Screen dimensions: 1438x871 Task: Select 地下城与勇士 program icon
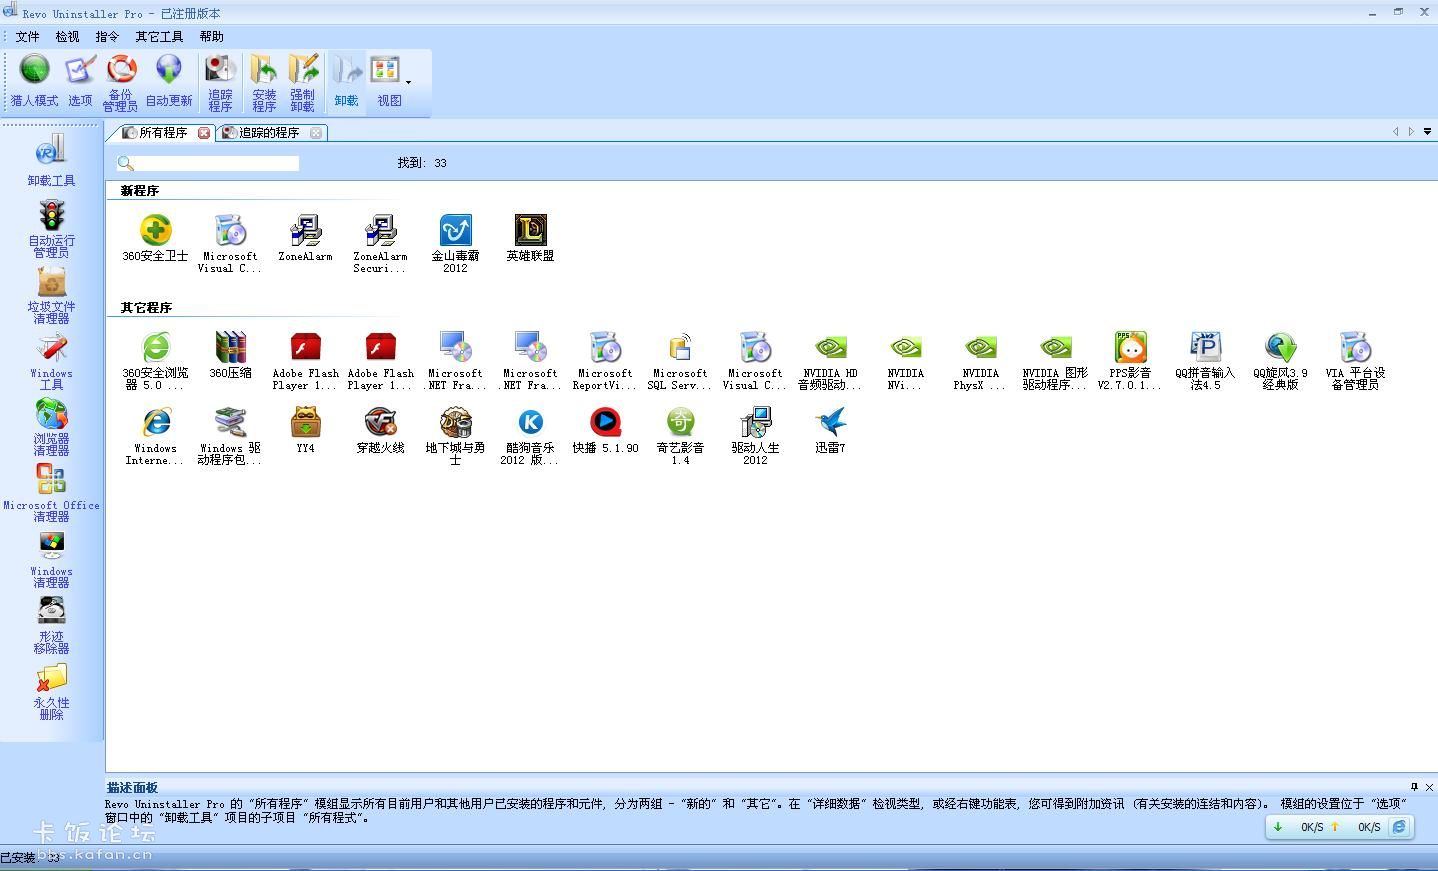pyautogui.click(x=455, y=436)
